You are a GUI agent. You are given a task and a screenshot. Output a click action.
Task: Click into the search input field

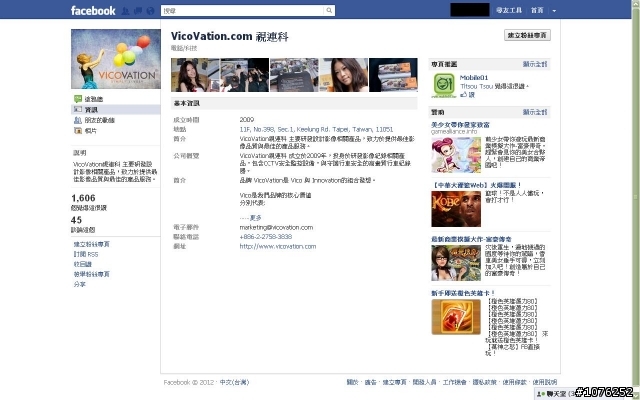[242, 11]
